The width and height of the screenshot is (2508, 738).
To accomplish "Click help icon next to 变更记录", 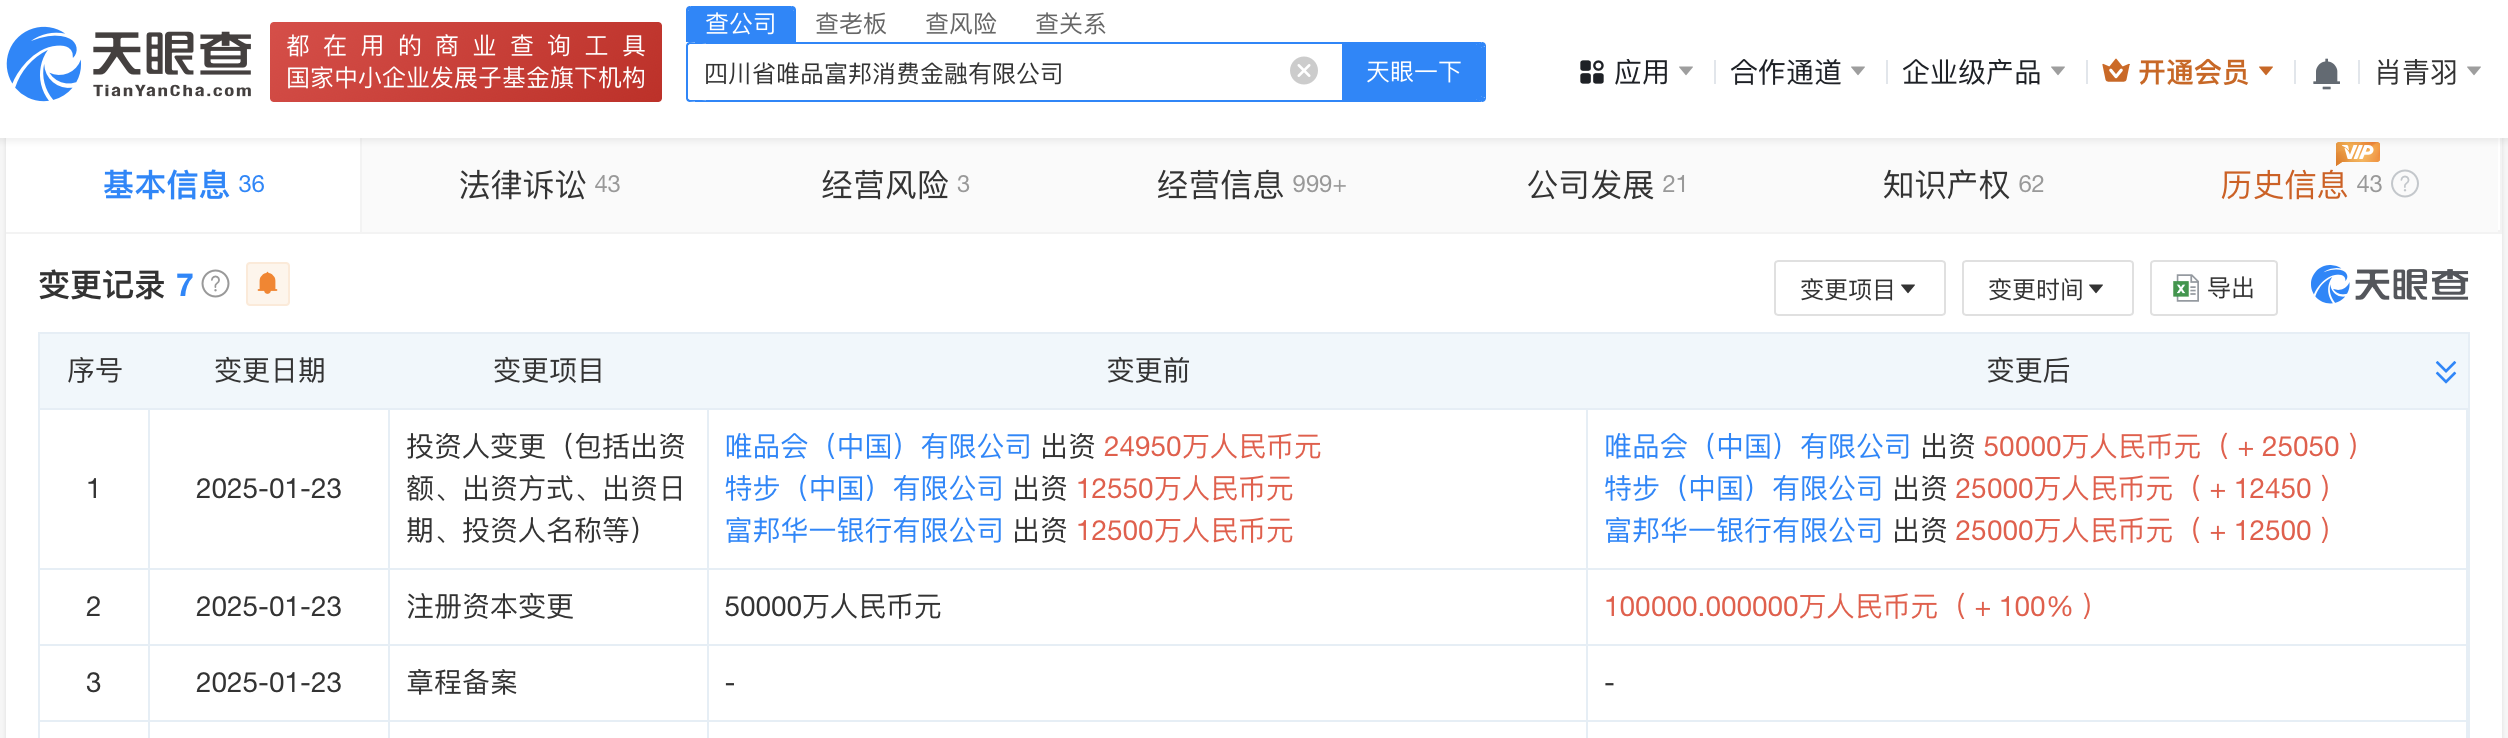I will click(x=216, y=285).
